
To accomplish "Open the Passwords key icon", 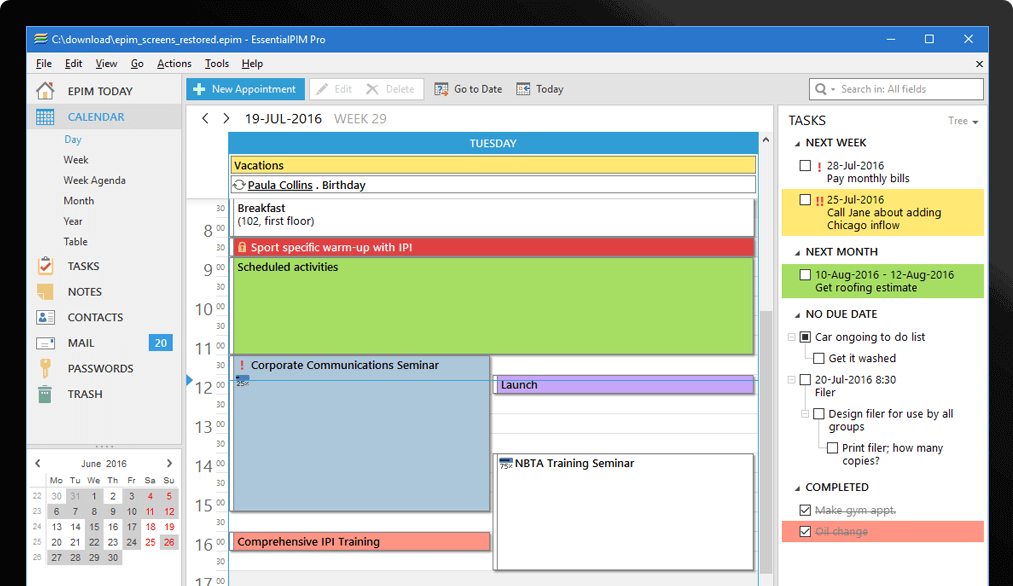I will tap(45, 368).
